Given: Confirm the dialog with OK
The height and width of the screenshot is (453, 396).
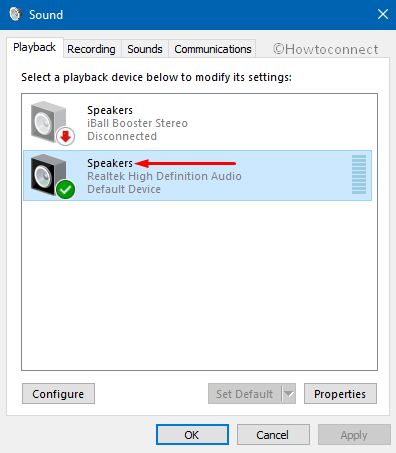Looking at the screenshot, I should [x=192, y=435].
